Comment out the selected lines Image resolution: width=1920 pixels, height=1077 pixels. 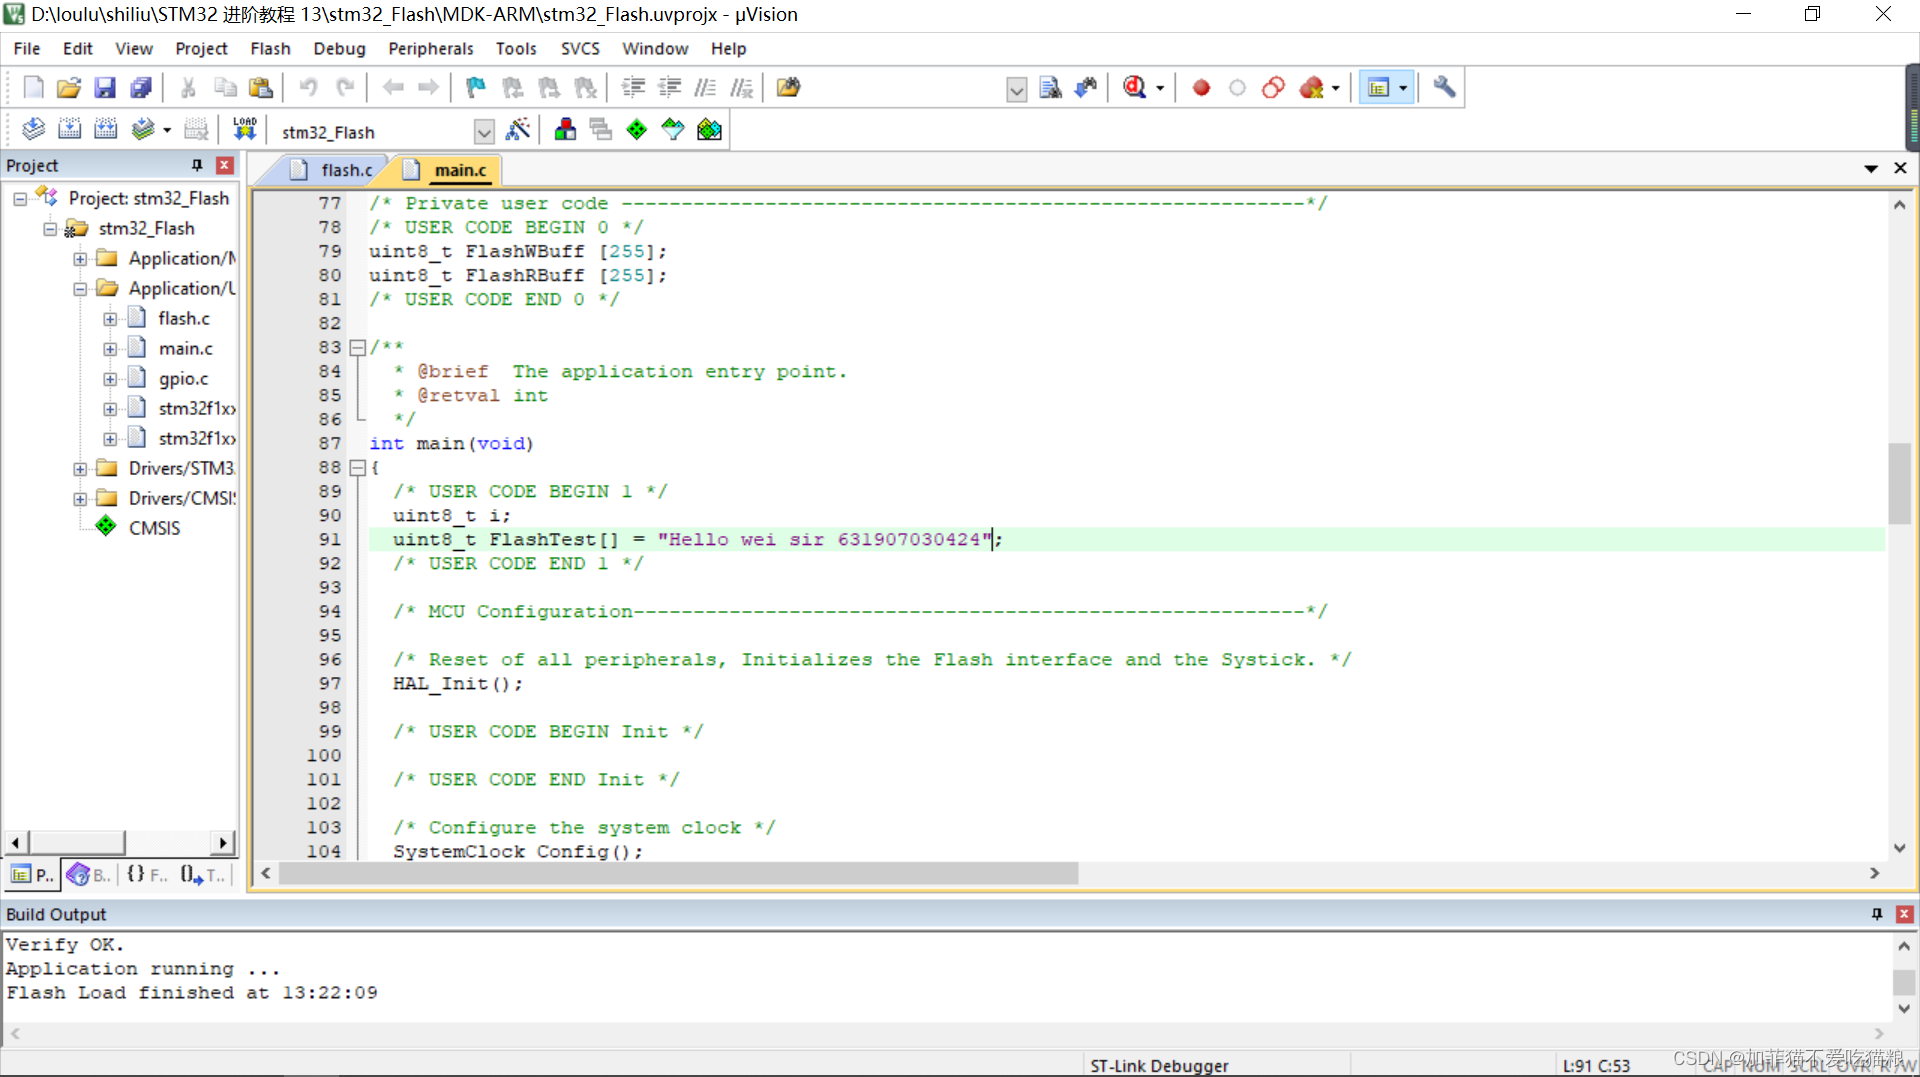706,87
